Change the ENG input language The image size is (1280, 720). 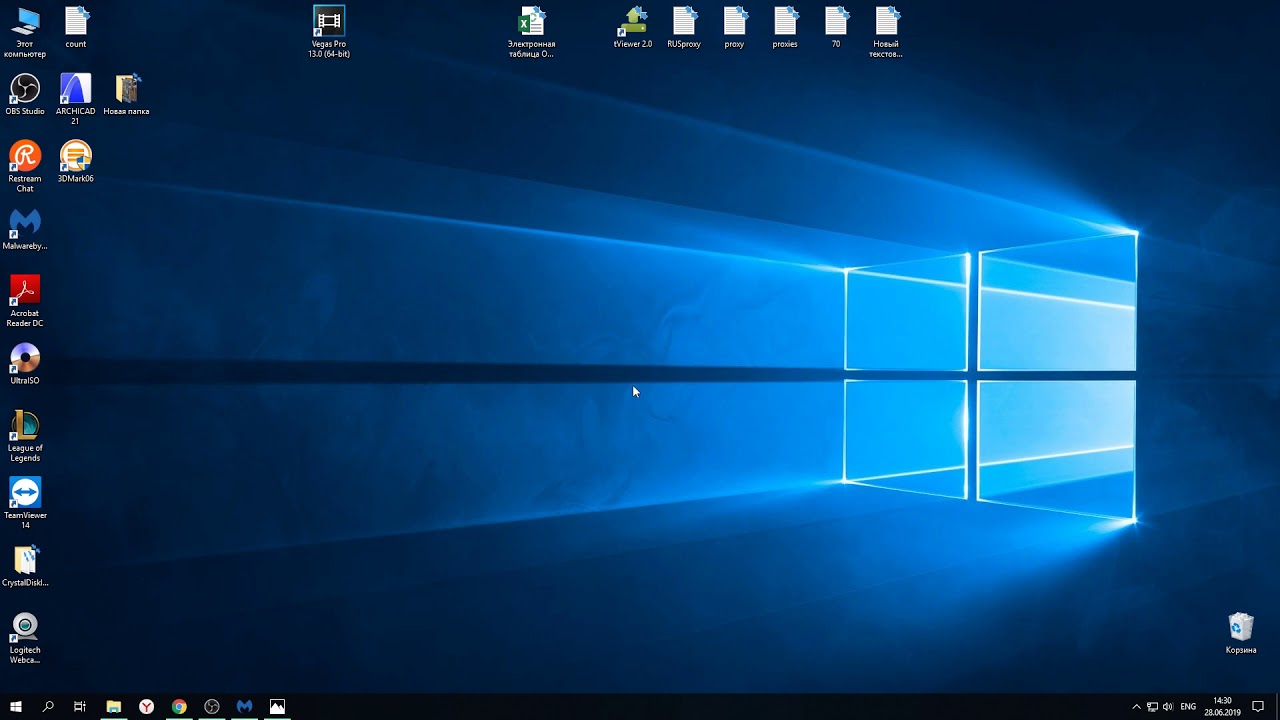click(1188, 706)
